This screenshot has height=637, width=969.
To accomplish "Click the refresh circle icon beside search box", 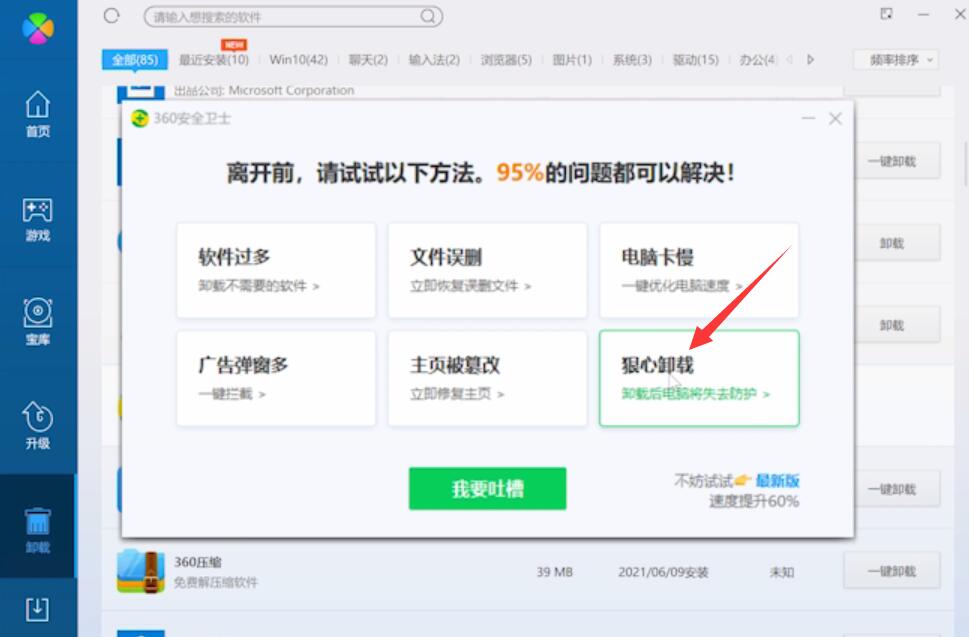I will [x=111, y=15].
